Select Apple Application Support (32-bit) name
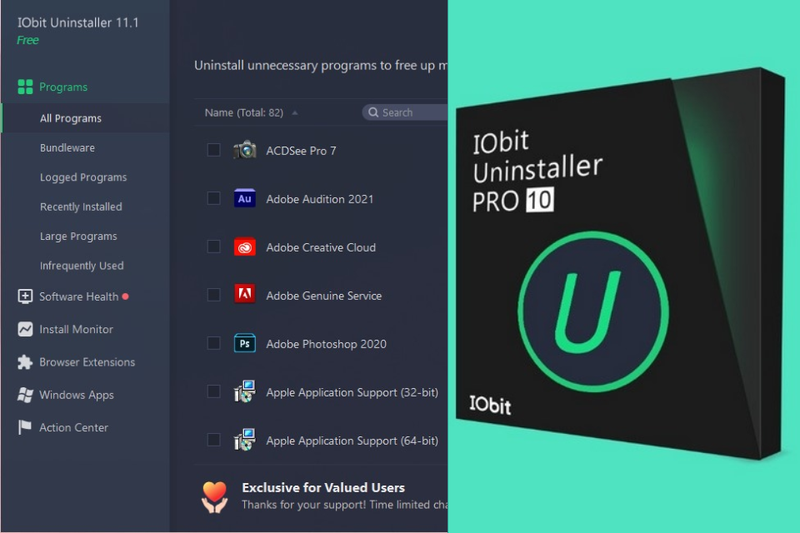 click(x=352, y=393)
